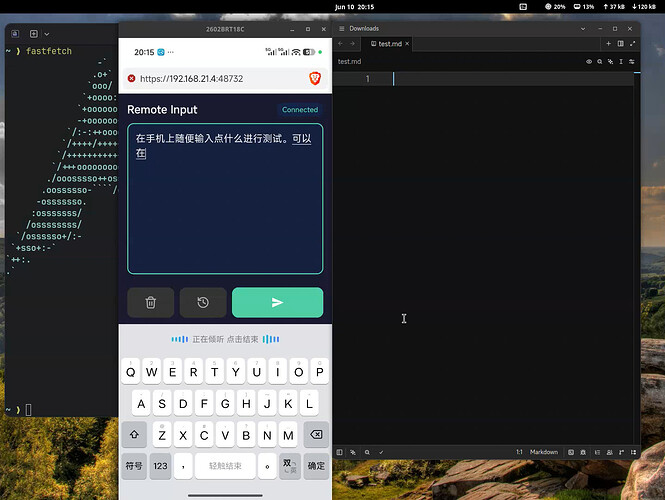The image size is (665, 500).
Task: Tap the comma key on phone keyboard
Action: tap(183, 466)
